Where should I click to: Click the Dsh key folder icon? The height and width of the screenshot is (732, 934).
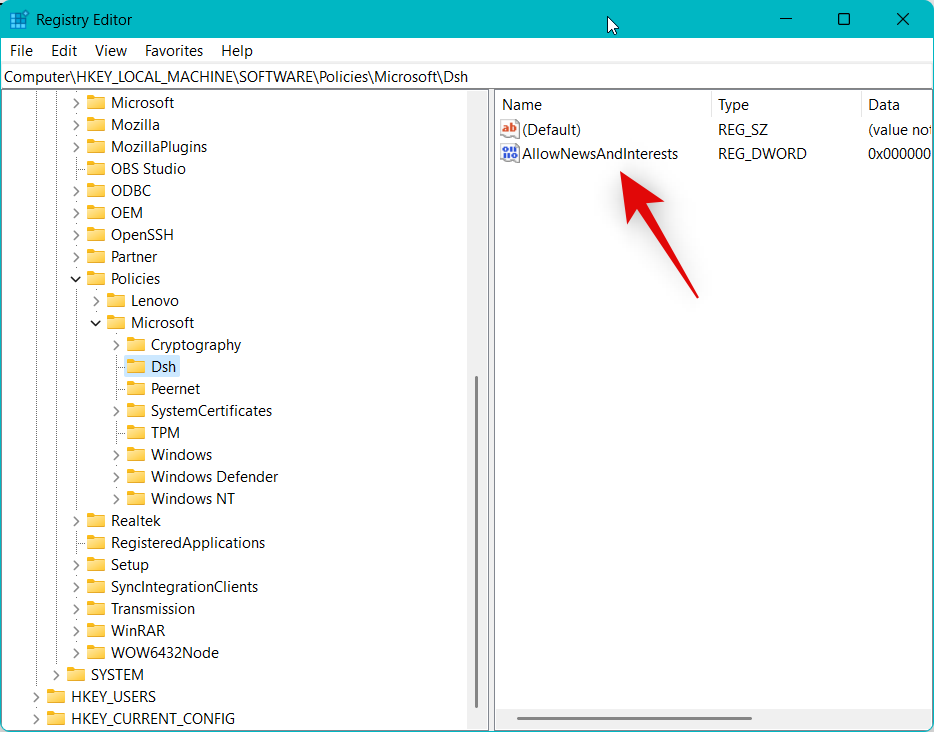click(x=136, y=366)
